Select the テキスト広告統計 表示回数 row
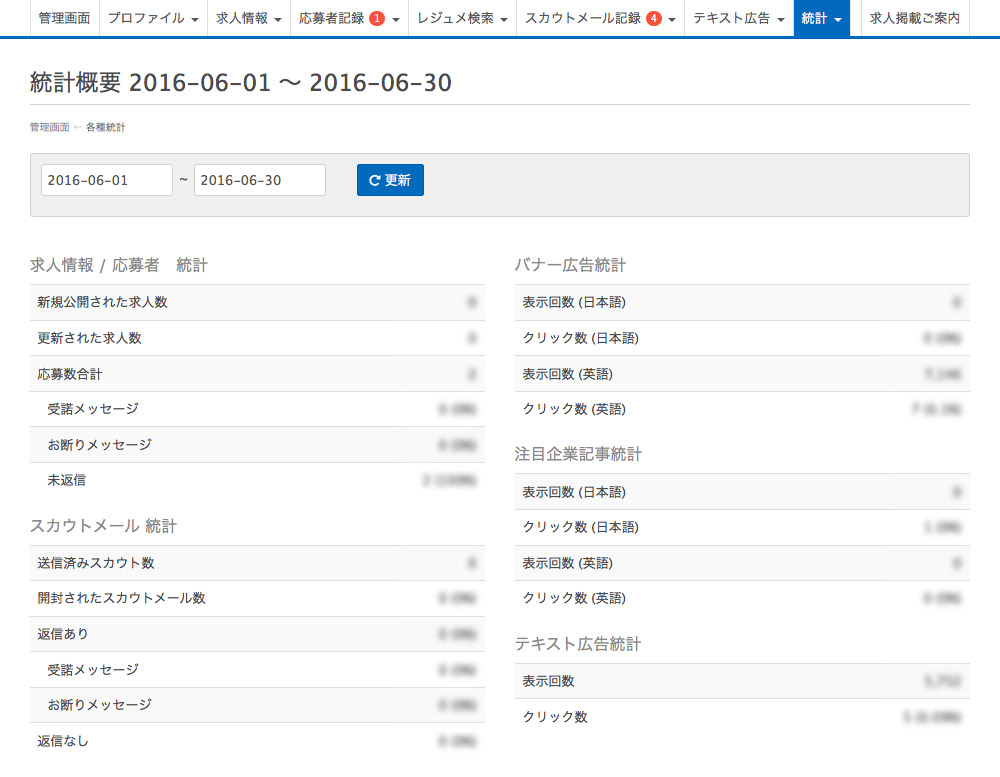Viewport: 1000px width, 777px height. click(x=741, y=681)
